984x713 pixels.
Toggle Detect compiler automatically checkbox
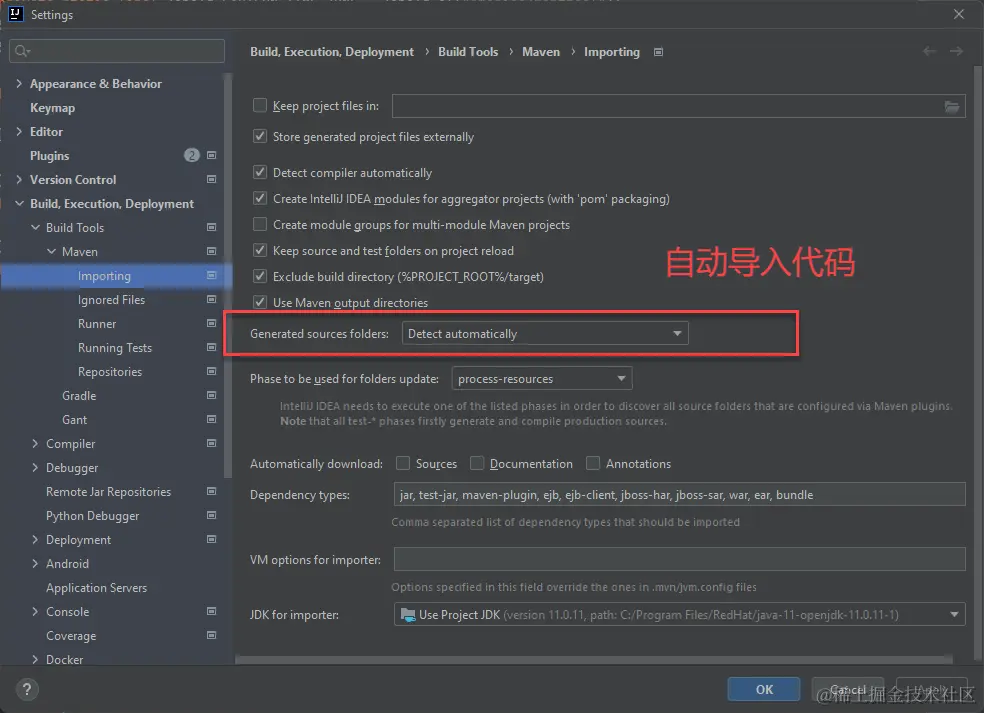tap(259, 172)
